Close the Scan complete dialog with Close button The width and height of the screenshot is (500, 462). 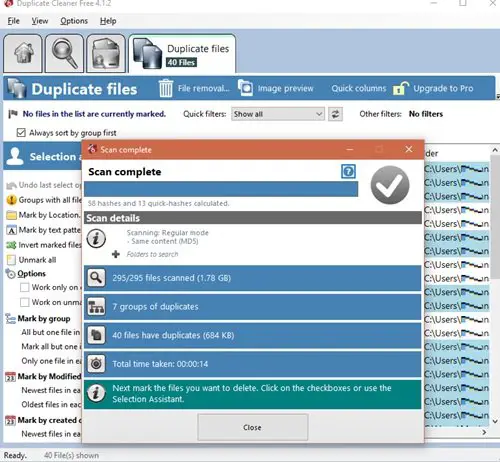click(x=252, y=427)
